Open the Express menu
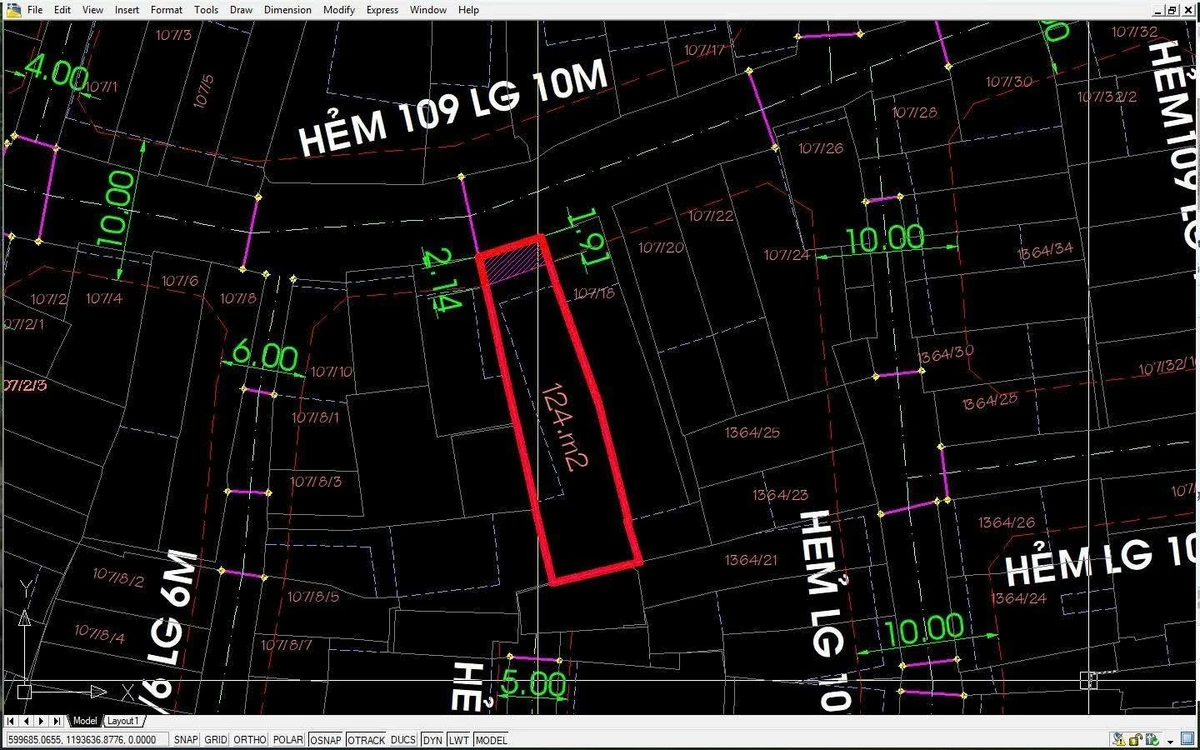This screenshot has width=1200, height=750. [x=382, y=10]
